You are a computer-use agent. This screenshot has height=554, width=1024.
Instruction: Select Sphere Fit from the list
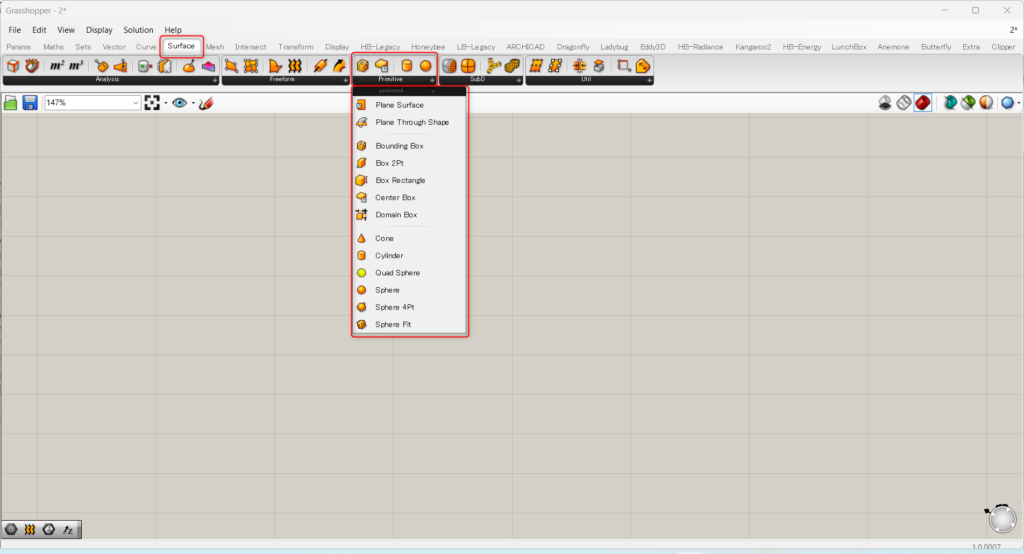(x=393, y=325)
